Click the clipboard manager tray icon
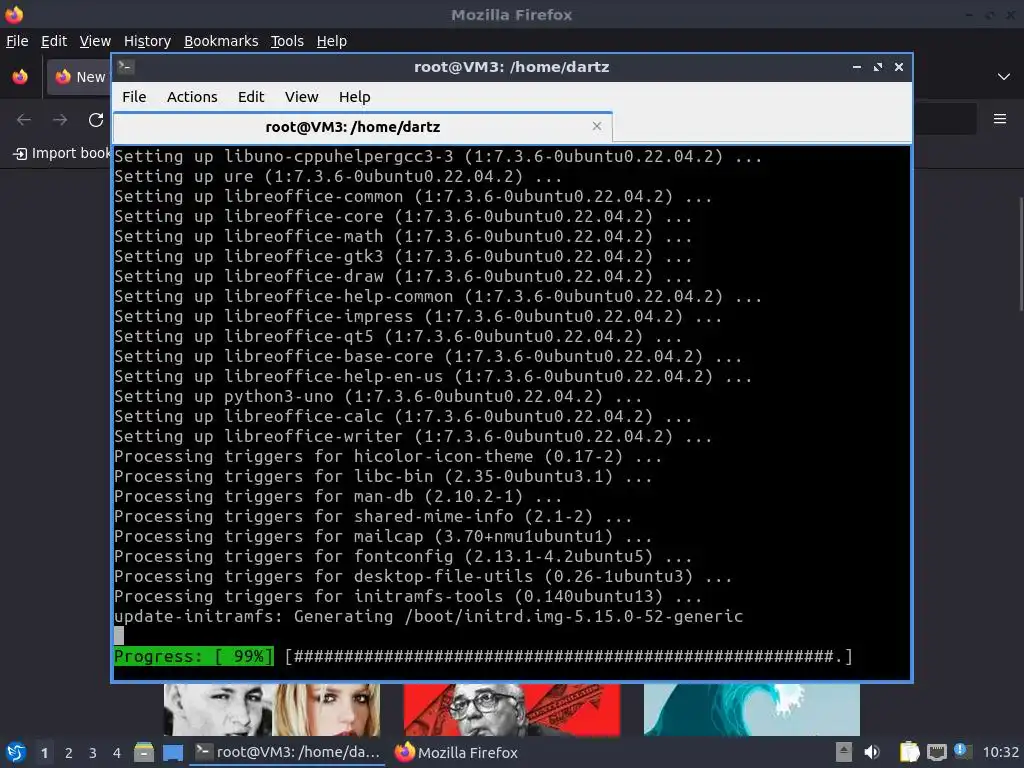Screen dimensions: 1024x768 (x=909, y=752)
